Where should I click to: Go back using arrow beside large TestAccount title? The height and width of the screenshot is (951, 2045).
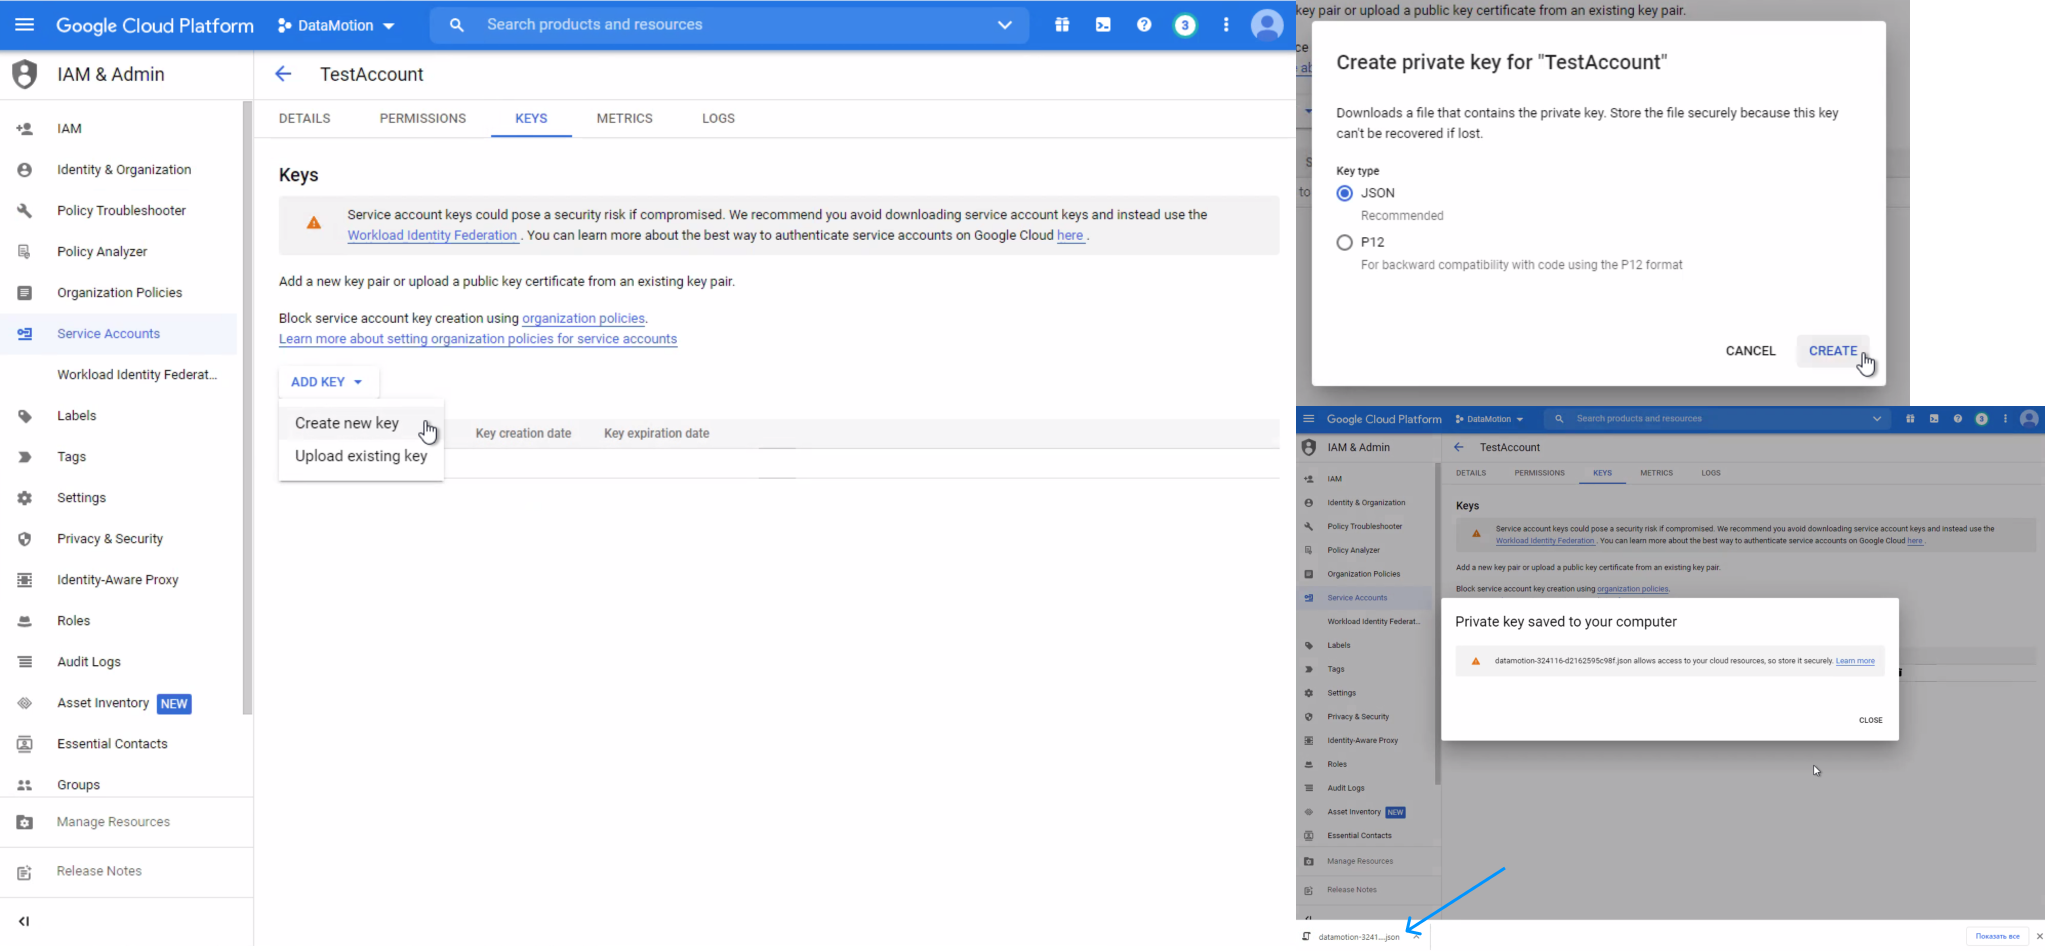point(283,74)
